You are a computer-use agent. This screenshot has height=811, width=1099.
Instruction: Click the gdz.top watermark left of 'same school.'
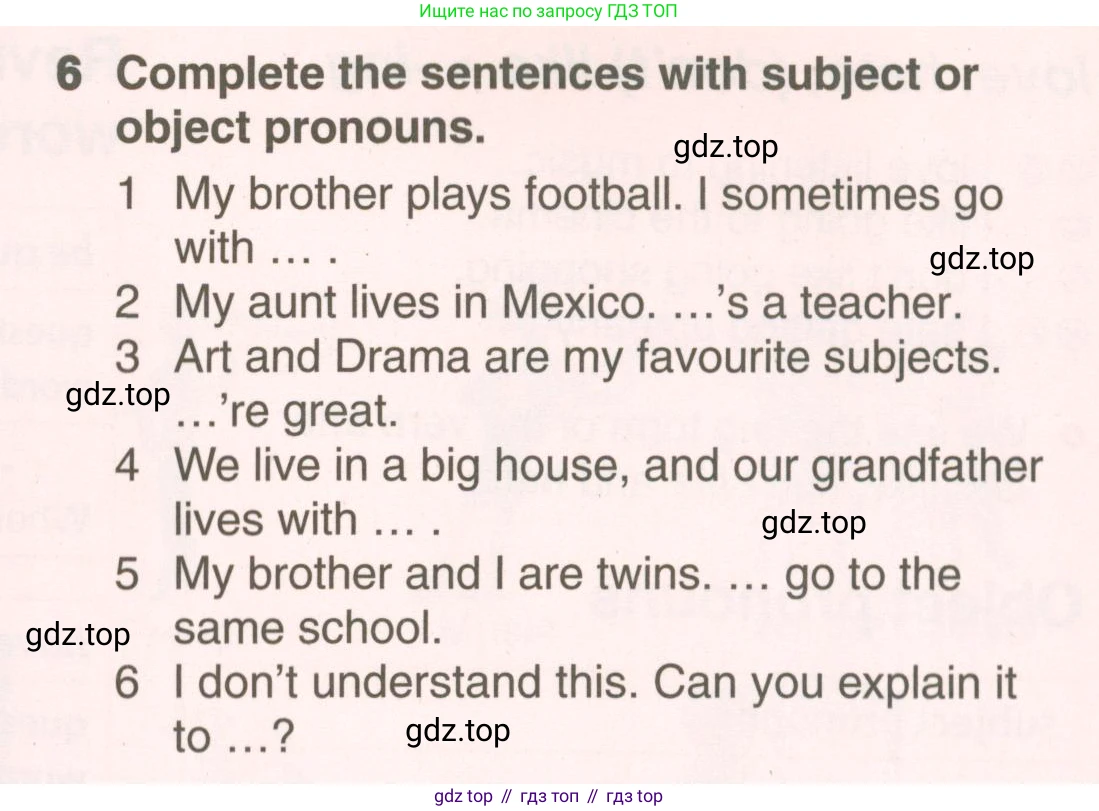point(78,635)
